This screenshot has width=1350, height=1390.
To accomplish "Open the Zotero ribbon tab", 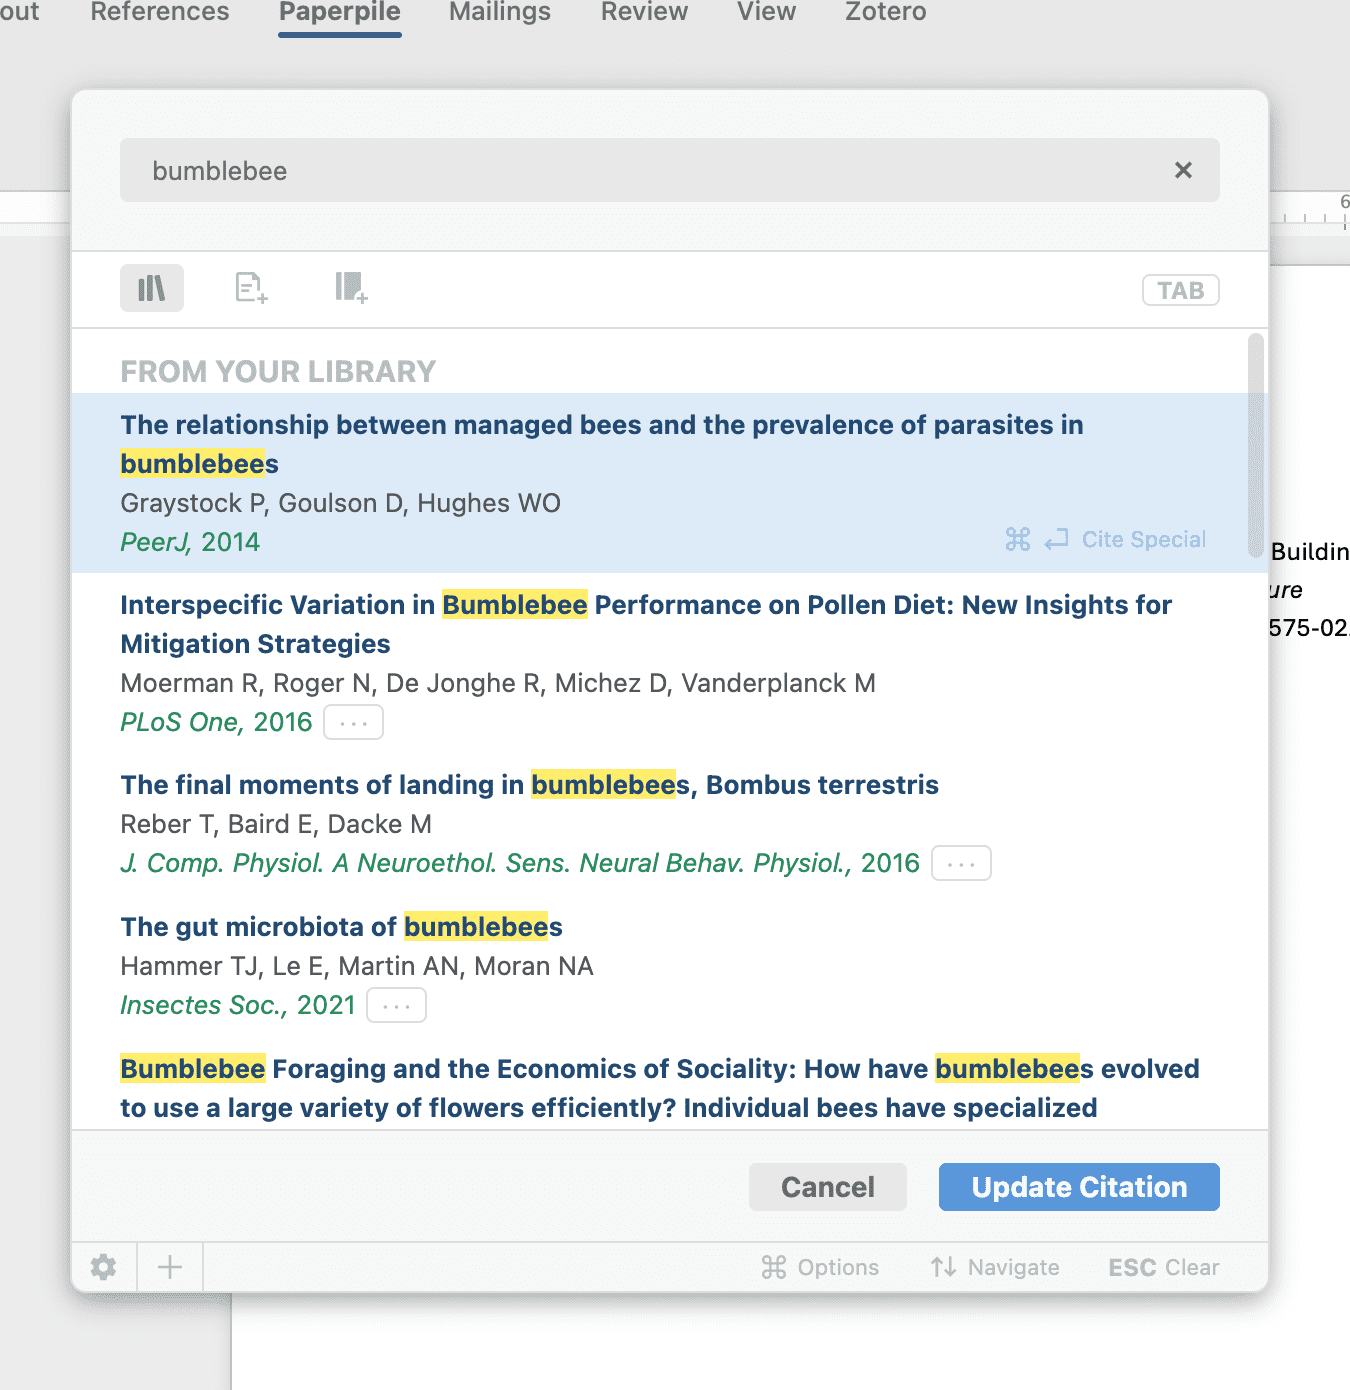I will click(x=885, y=13).
